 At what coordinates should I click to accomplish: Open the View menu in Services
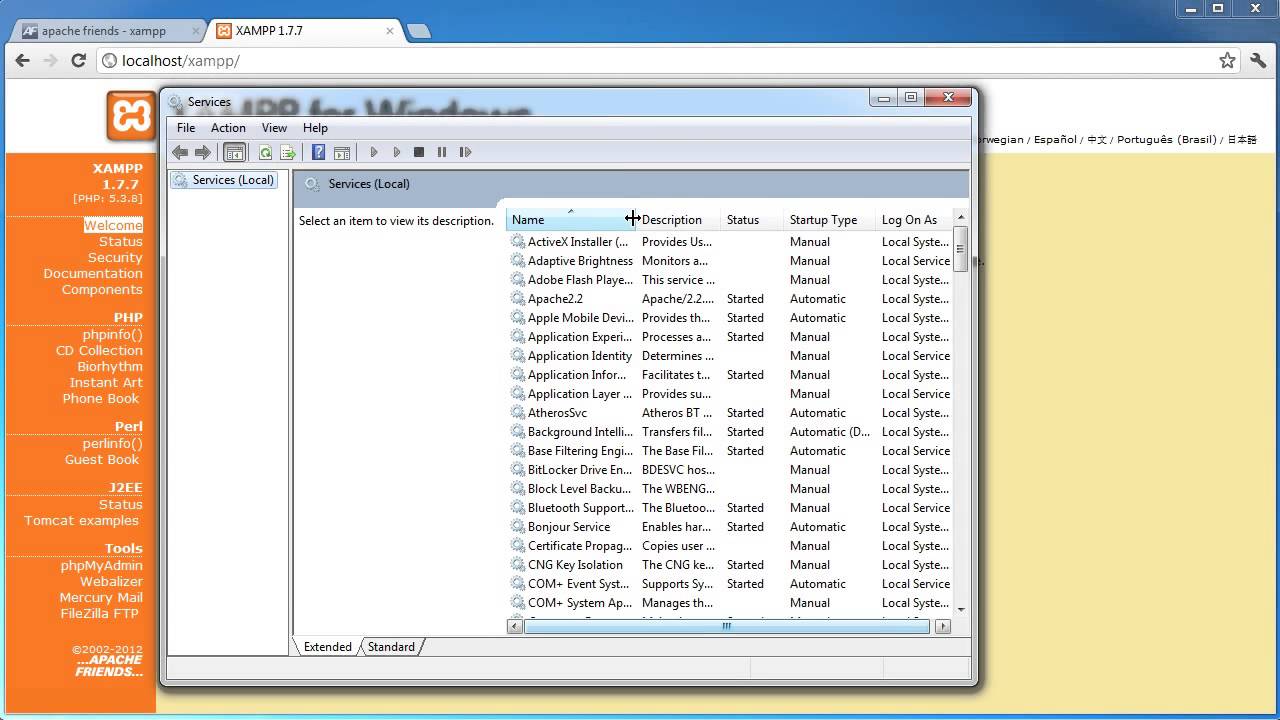tap(274, 128)
